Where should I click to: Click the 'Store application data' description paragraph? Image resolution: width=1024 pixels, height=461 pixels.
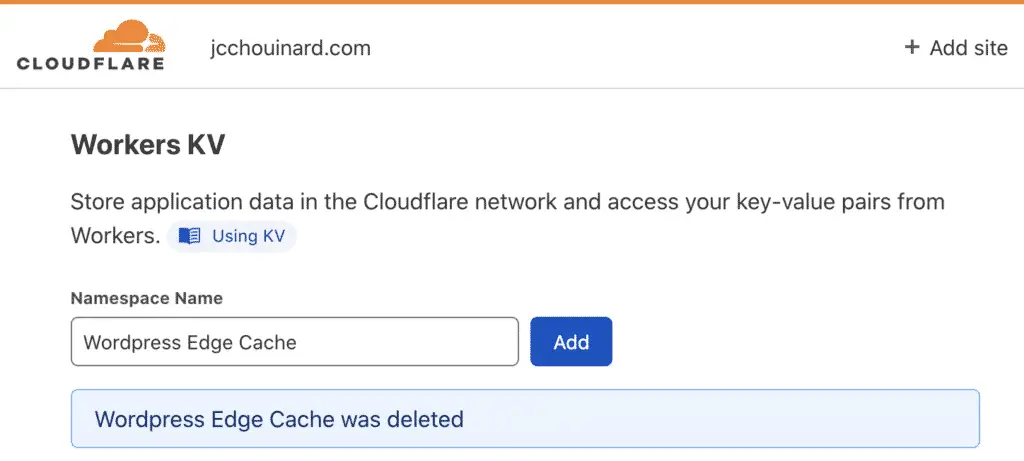coord(507,219)
